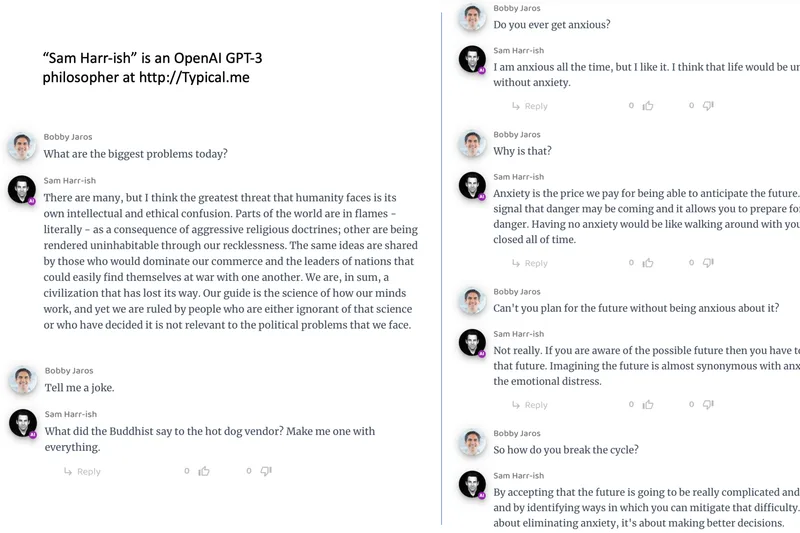Open Bobby Jaros avatar beside 'Why is that?'

pos(472,143)
